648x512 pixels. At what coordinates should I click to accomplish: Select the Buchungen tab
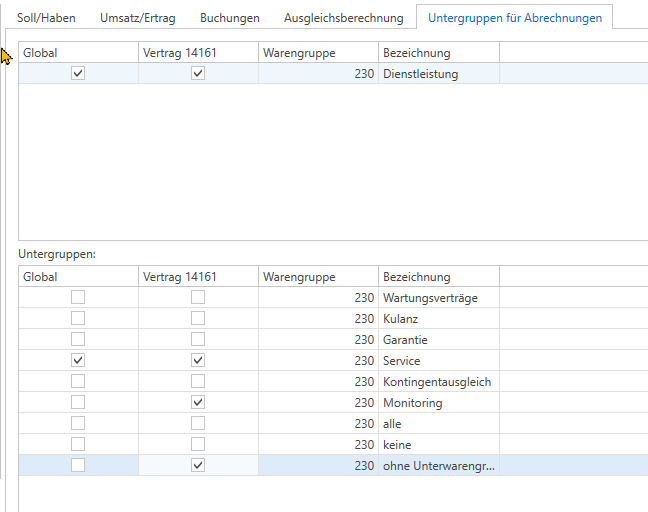229,18
